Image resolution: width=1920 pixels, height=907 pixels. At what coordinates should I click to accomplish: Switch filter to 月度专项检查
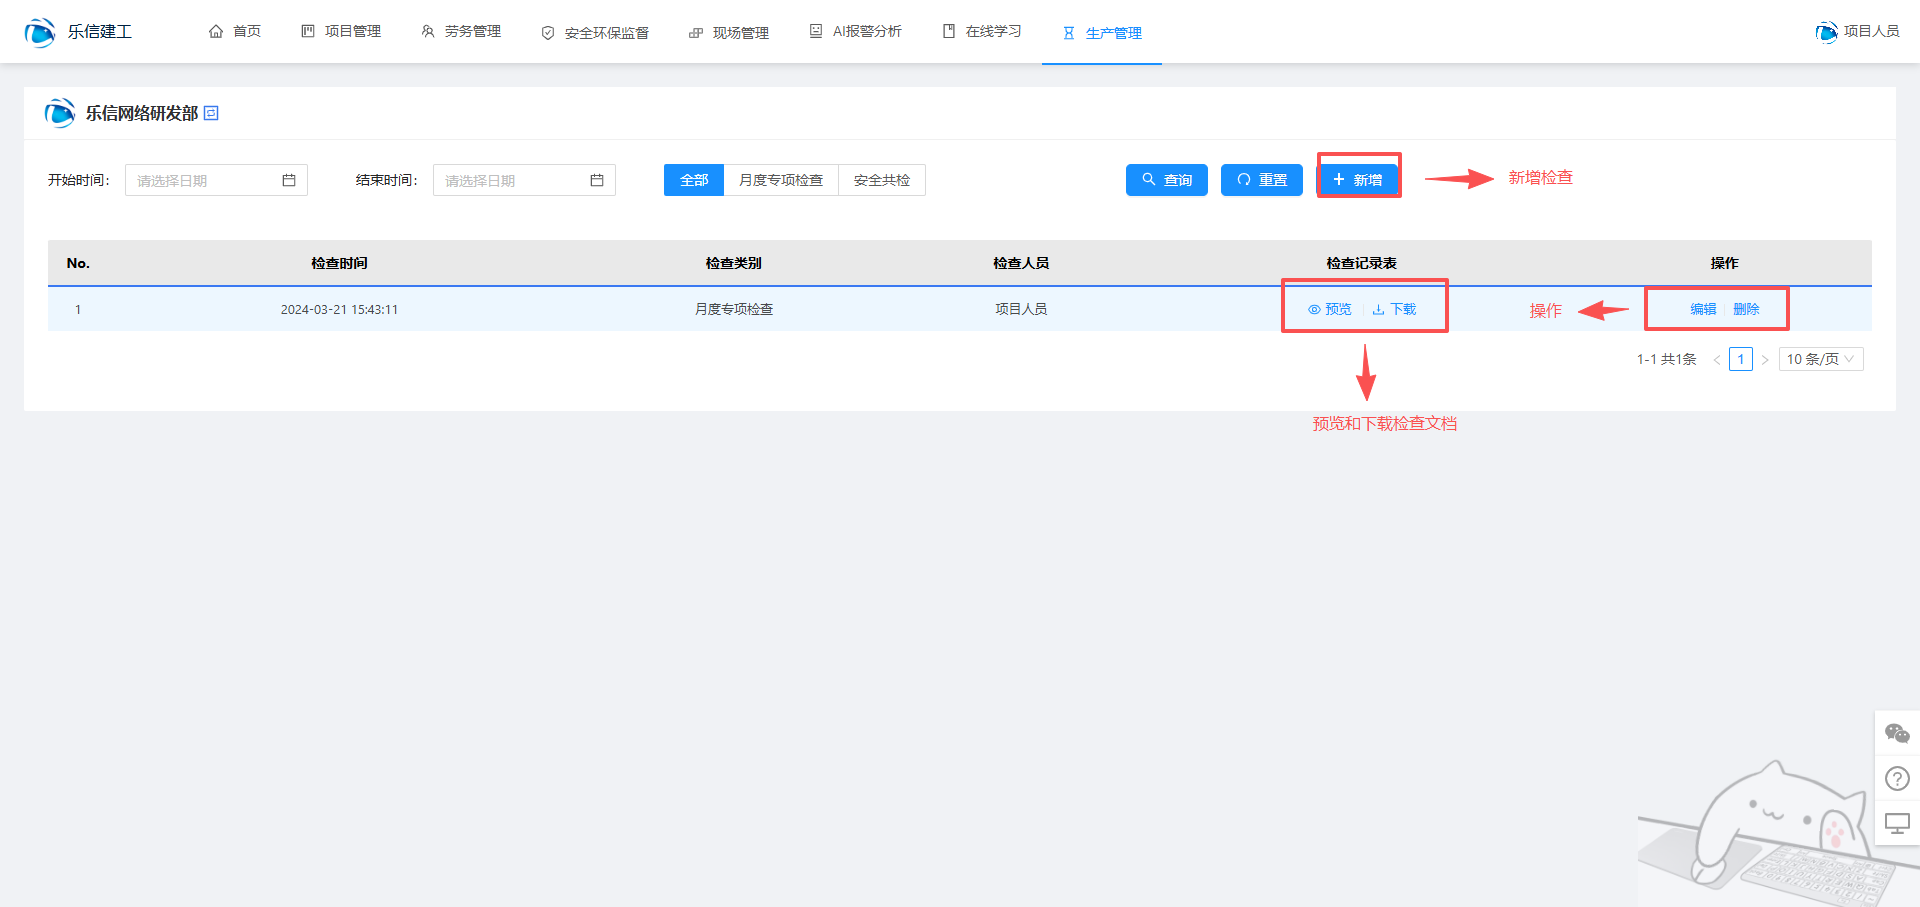780,180
